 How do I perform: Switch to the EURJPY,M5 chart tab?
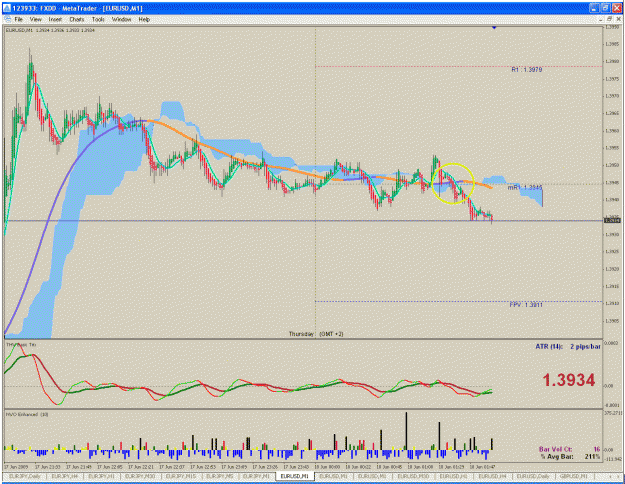(x=220, y=476)
